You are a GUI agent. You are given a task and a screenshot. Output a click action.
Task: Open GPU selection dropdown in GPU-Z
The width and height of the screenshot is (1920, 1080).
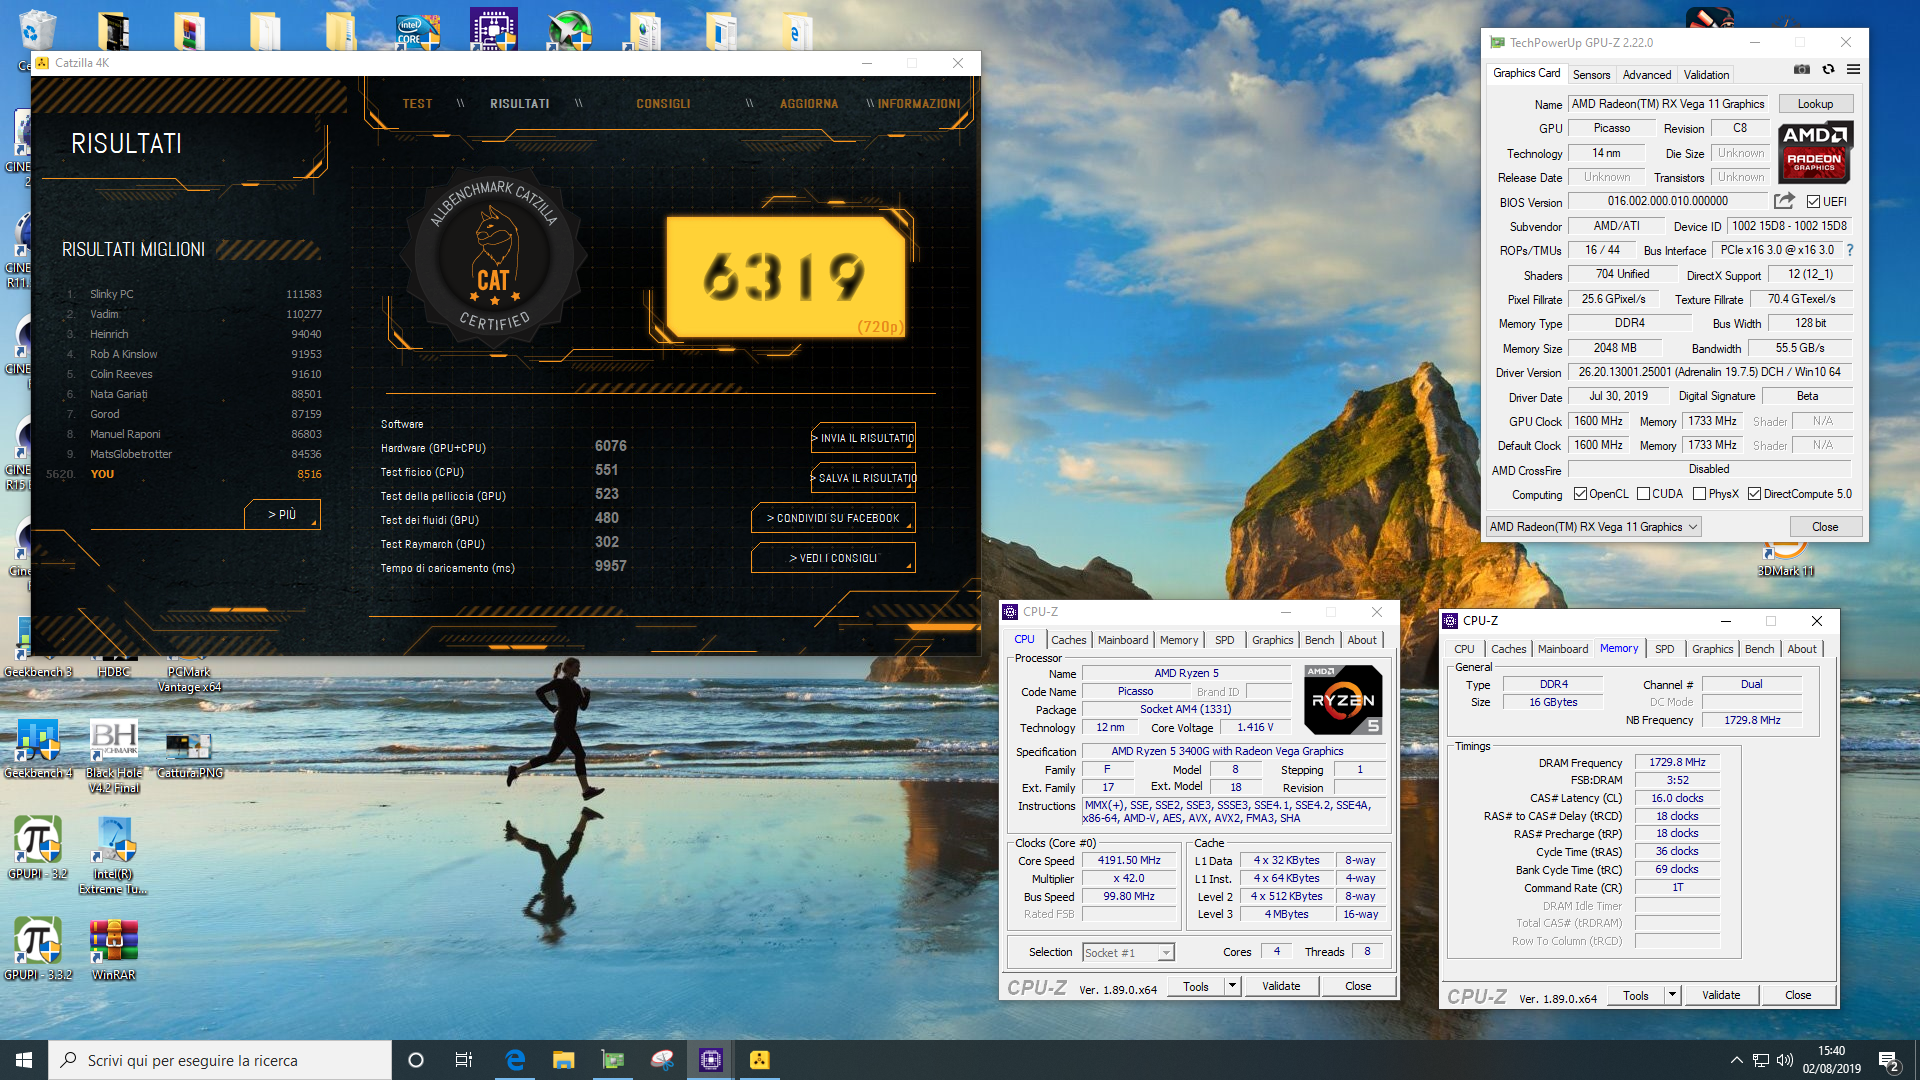point(1594,527)
